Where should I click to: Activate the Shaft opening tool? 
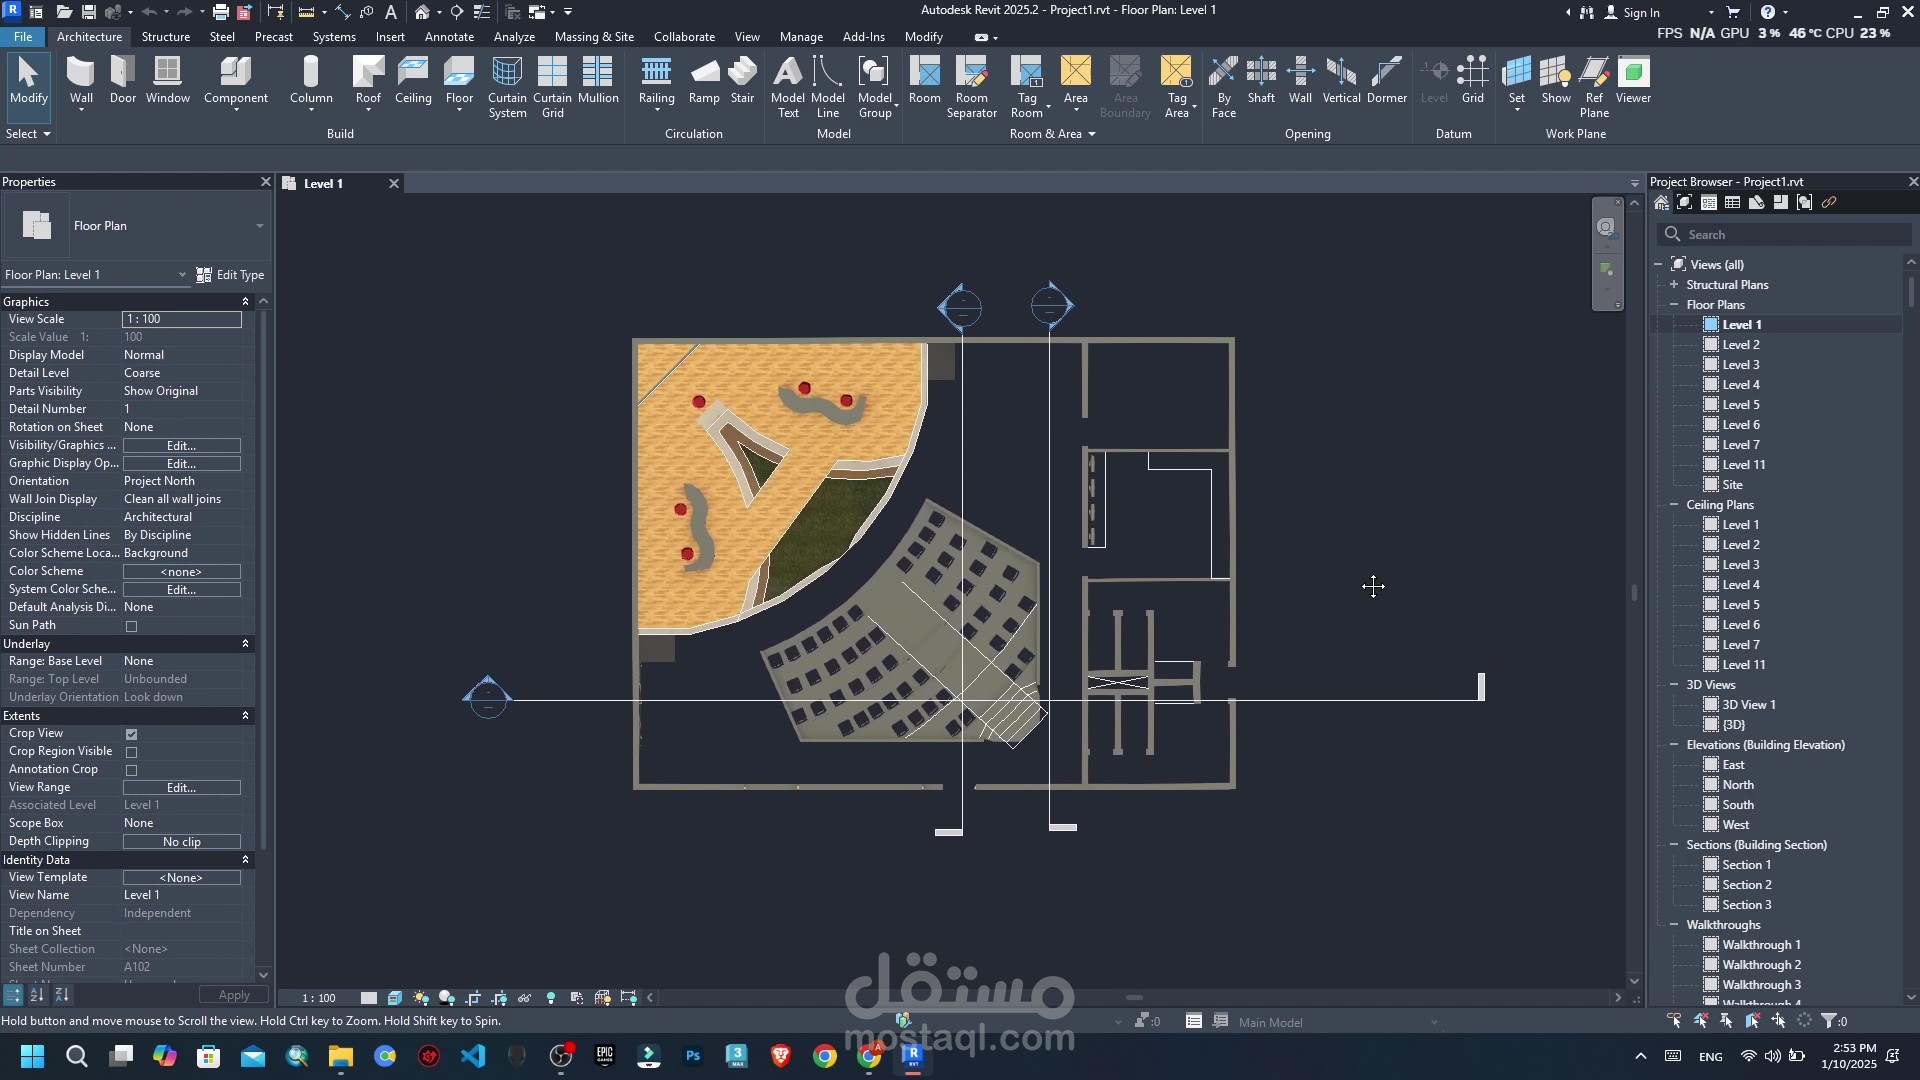[1261, 80]
